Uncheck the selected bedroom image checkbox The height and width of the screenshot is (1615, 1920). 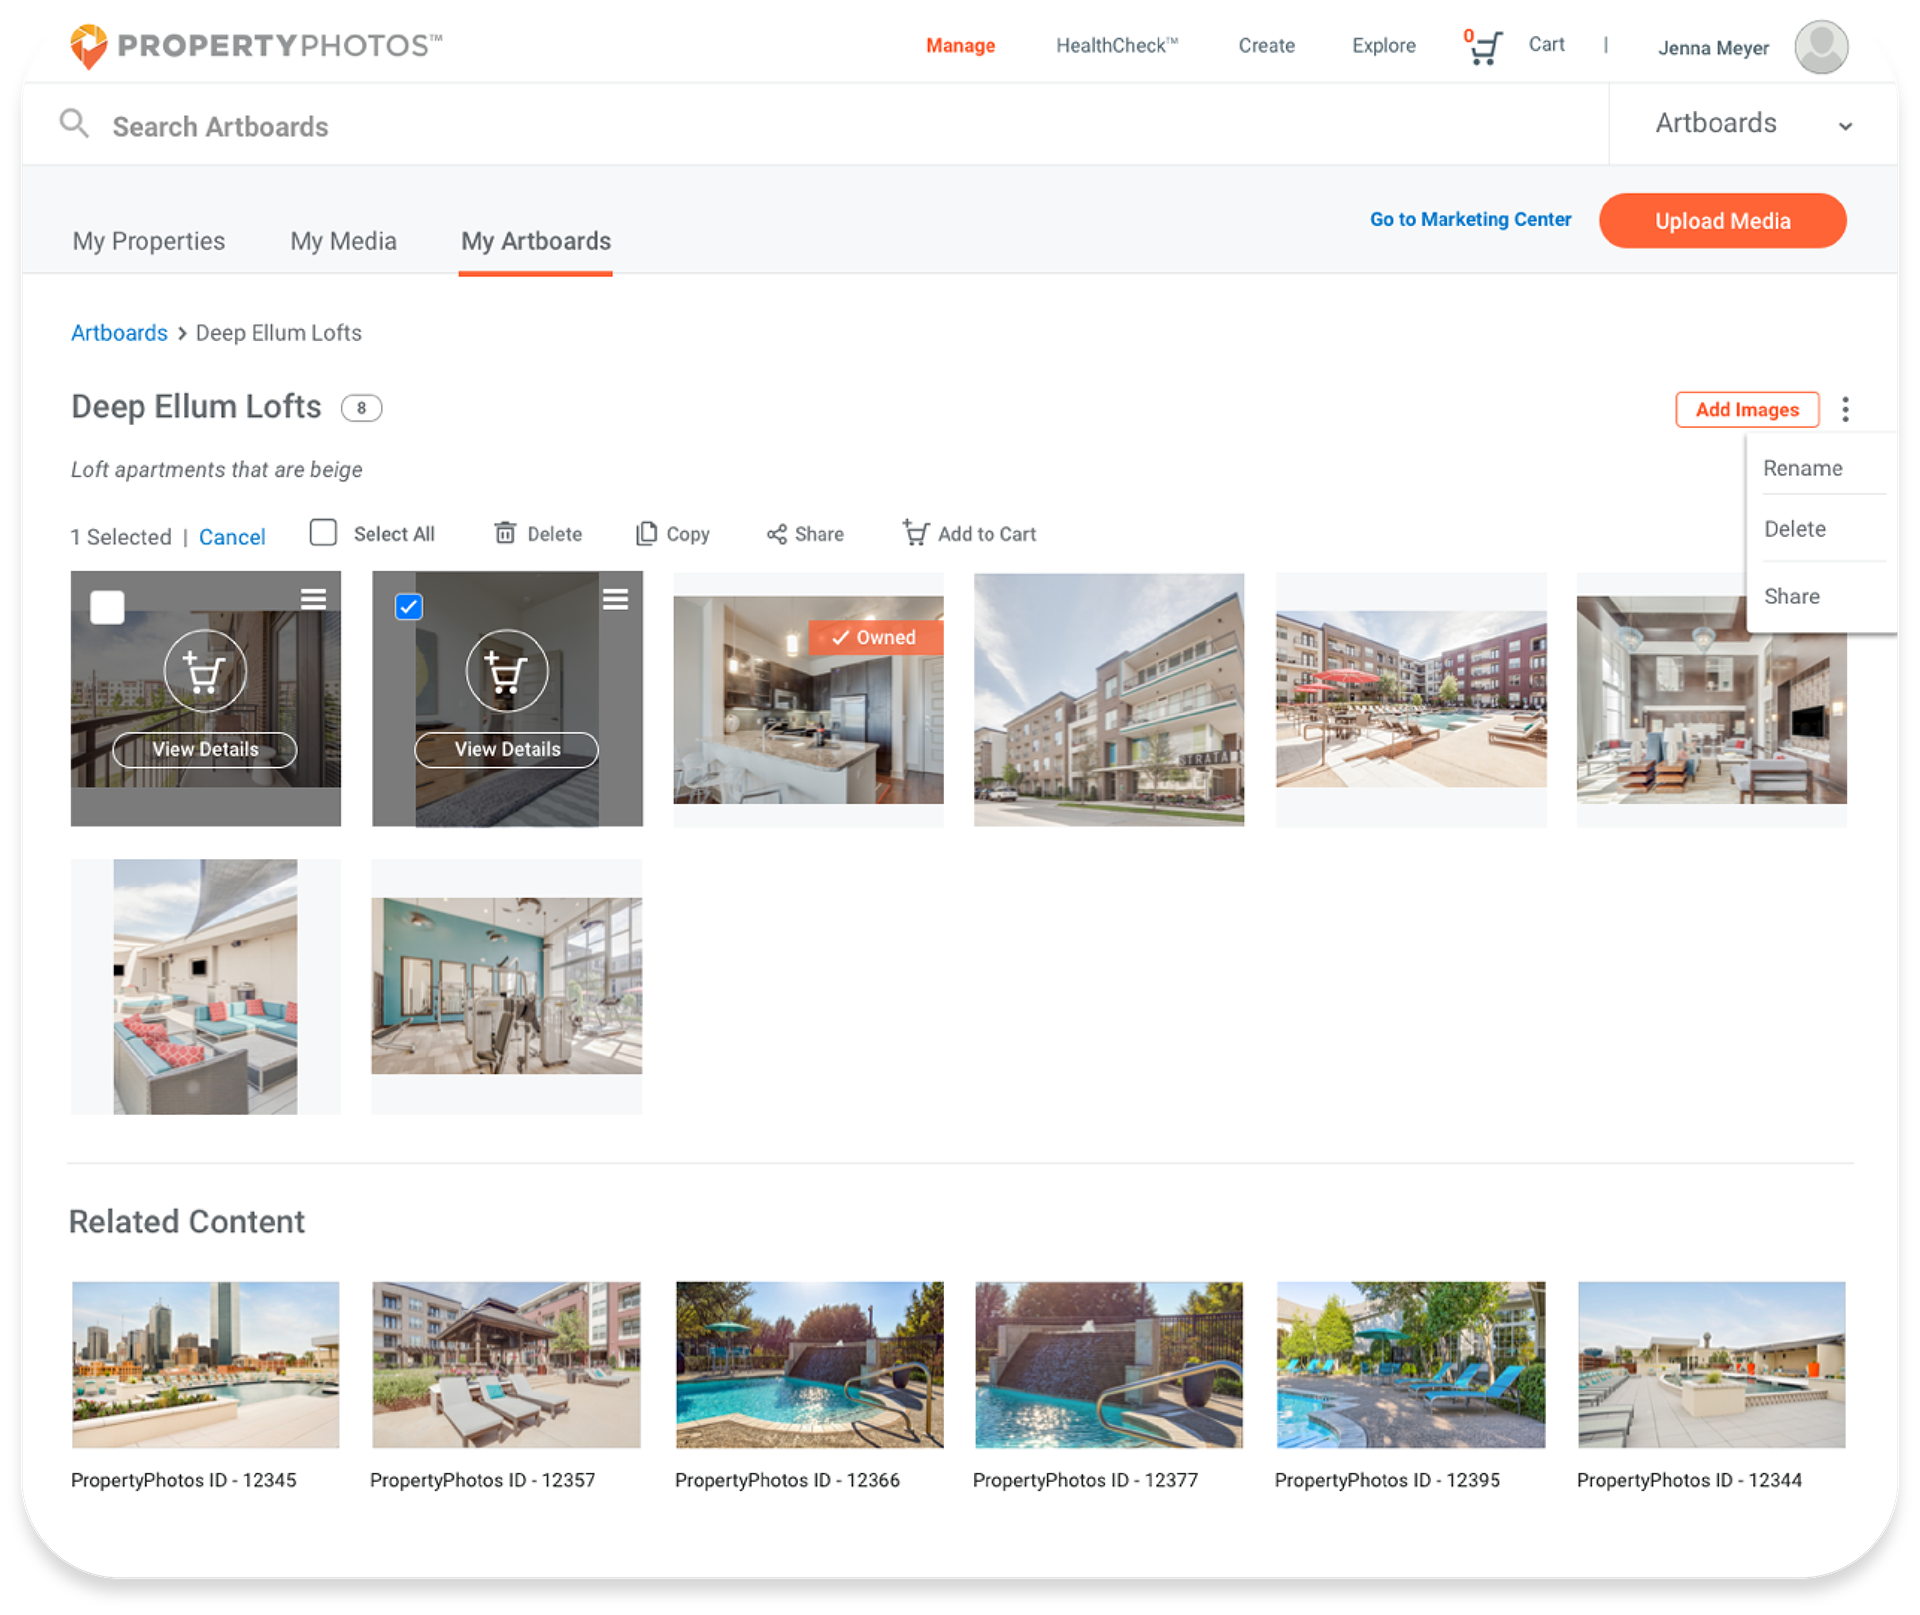tap(408, 606)
